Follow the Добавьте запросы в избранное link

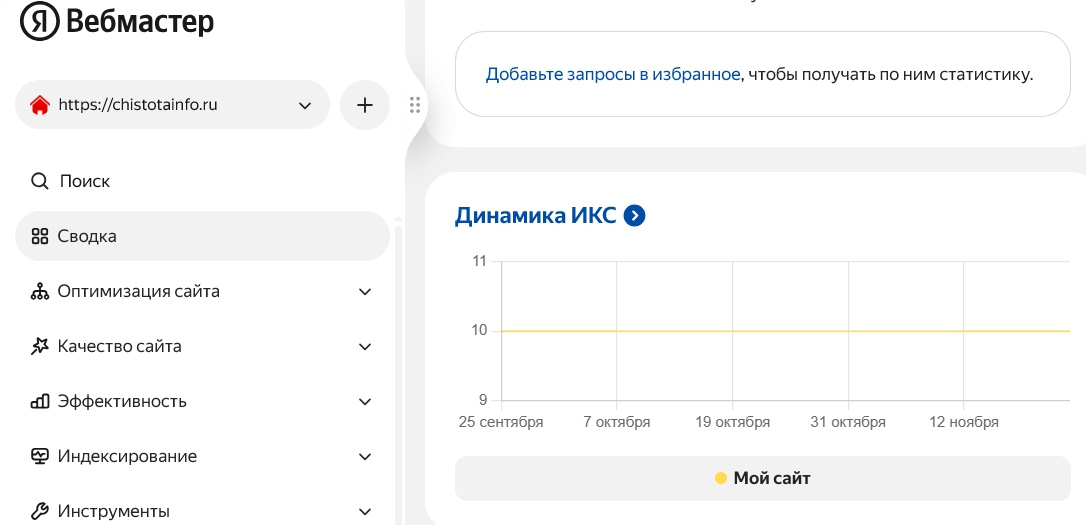[613, 74]
